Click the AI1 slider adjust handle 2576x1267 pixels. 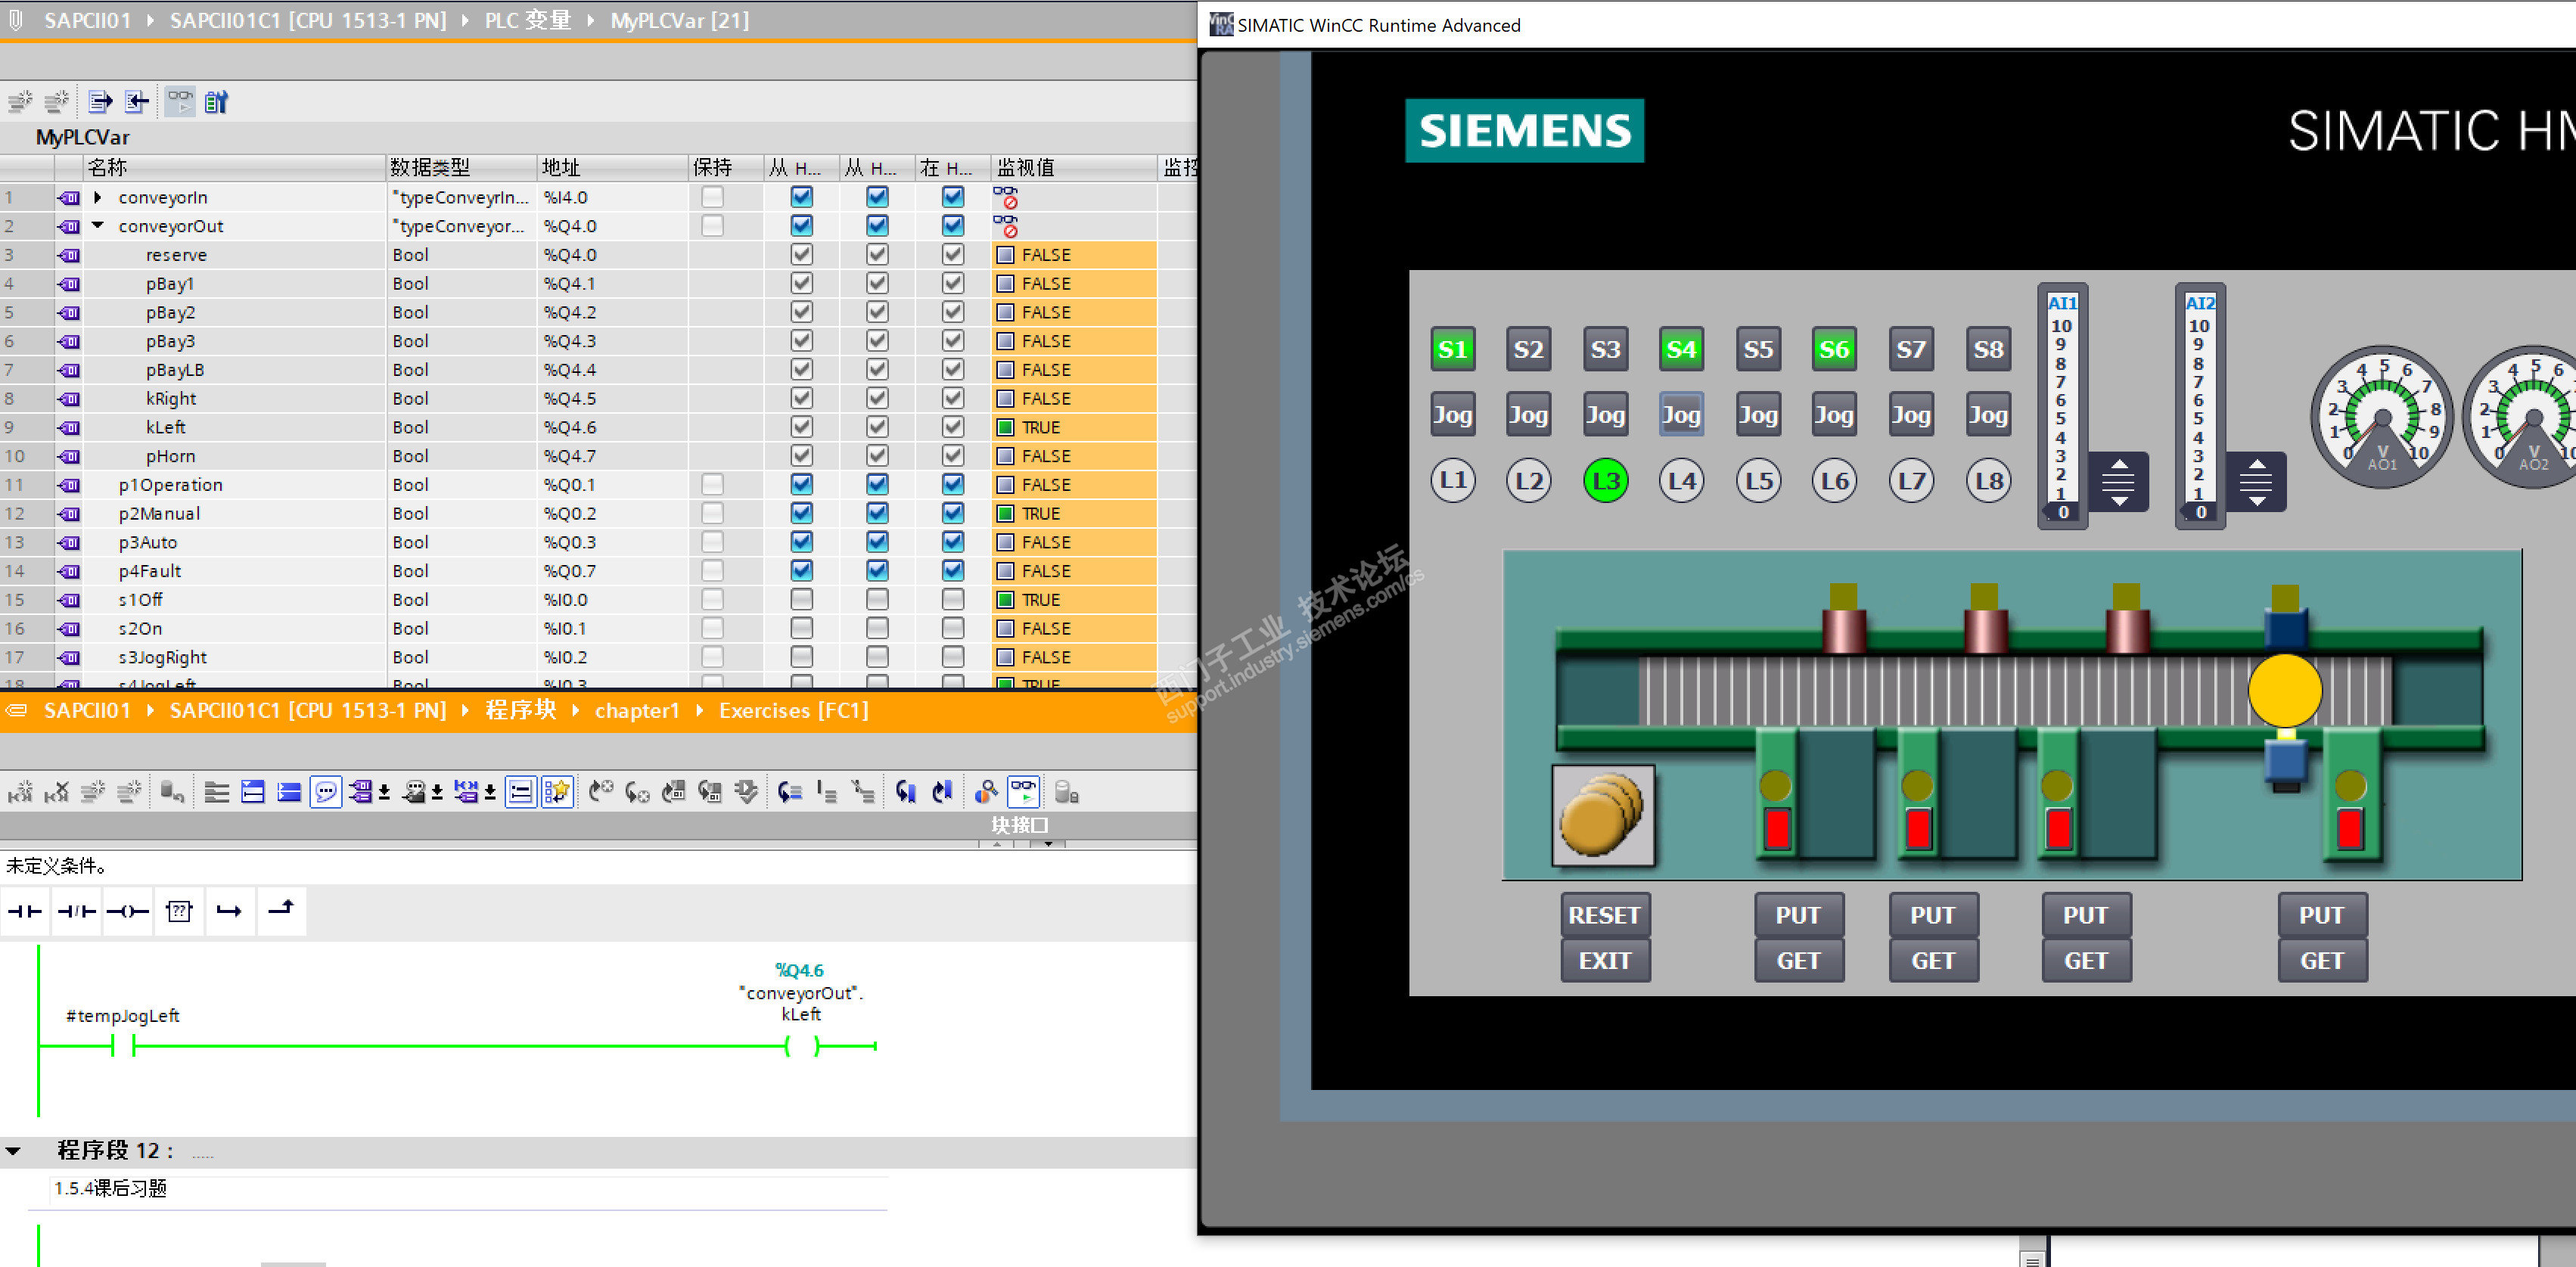point(2118,483)
